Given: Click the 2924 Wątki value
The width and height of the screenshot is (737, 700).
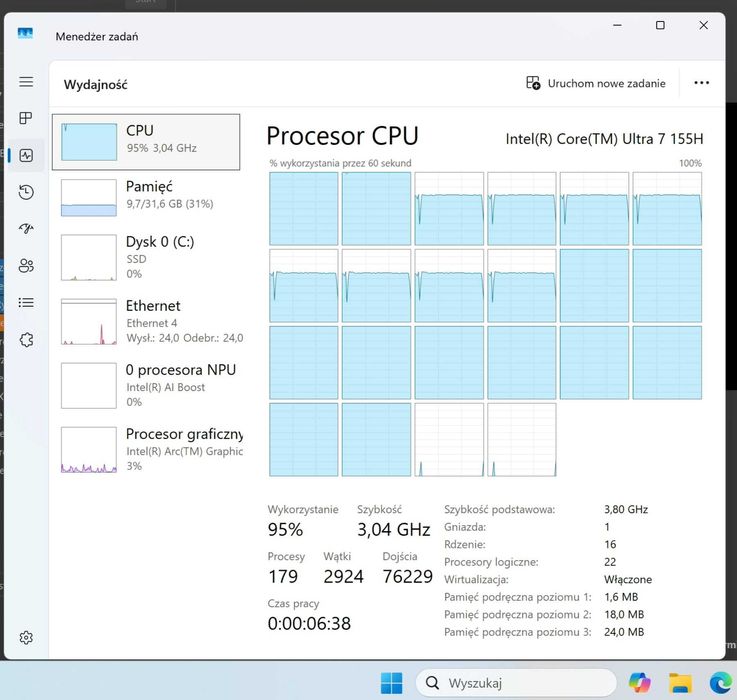Looking at the screenshot, I should 343,576.
